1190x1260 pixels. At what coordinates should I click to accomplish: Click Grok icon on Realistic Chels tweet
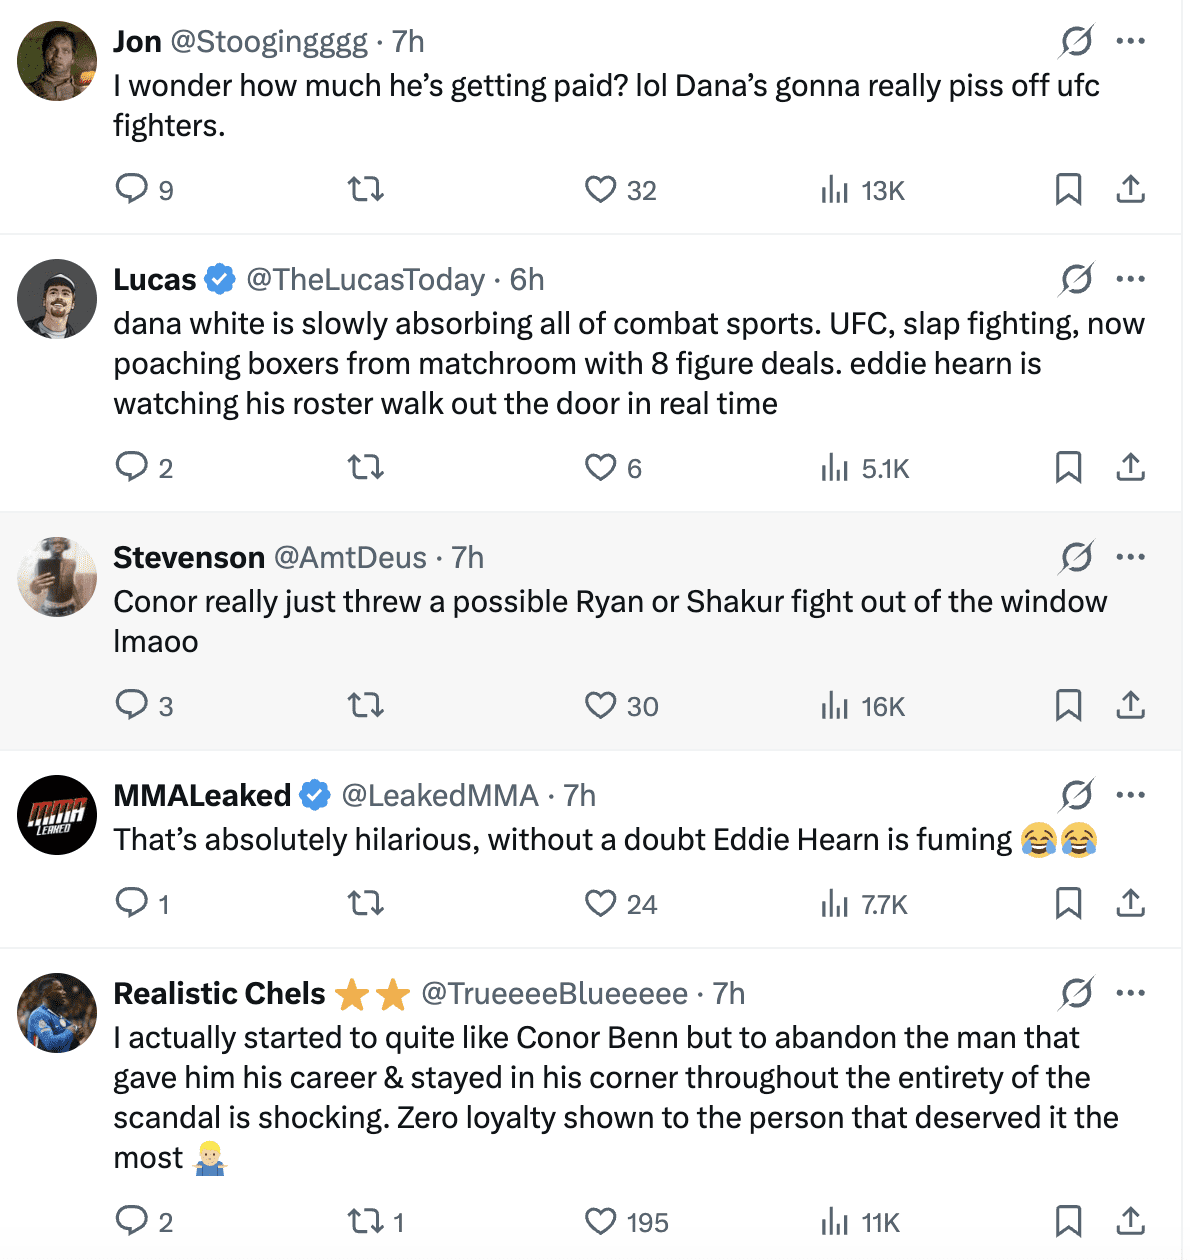click(x=1076, y=993)
